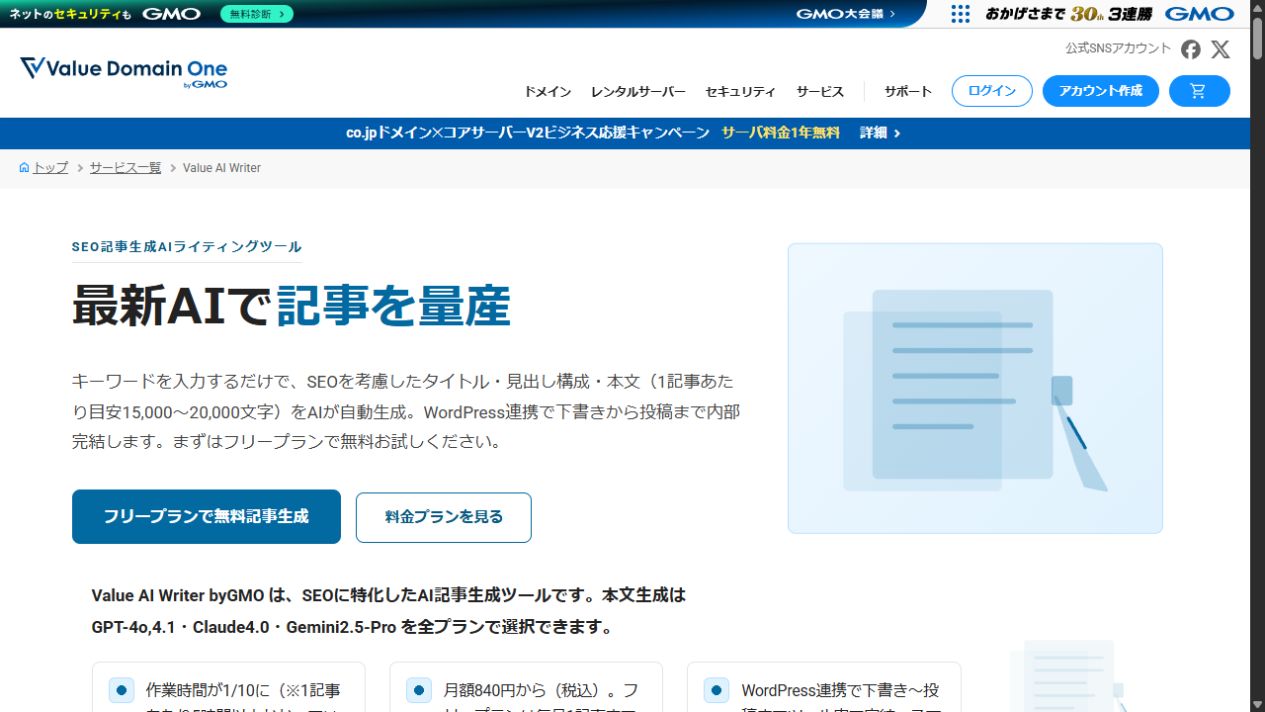Click the document illustration image
The width and height of the screenshot is (1265, 712).
(975, 388)
